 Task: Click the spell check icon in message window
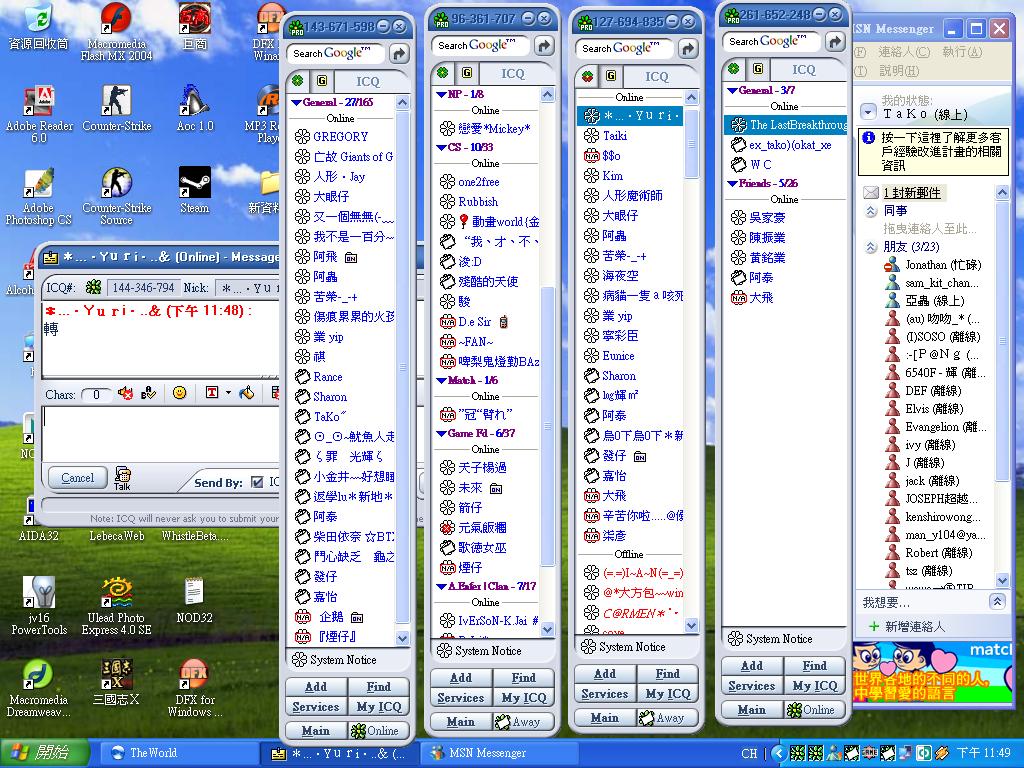[148, 393]
